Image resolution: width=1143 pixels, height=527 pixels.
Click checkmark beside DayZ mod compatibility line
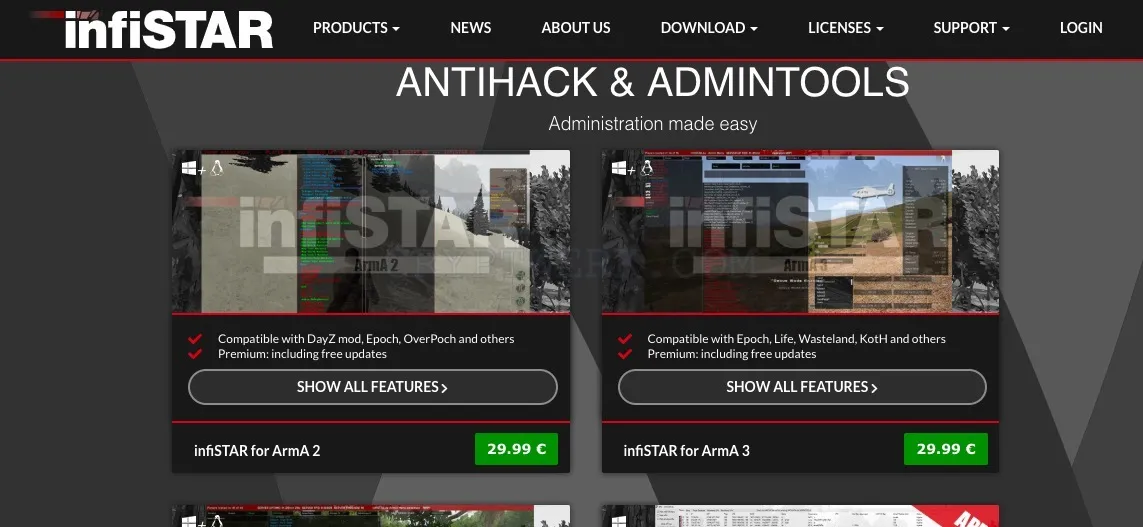coord(195,339)
